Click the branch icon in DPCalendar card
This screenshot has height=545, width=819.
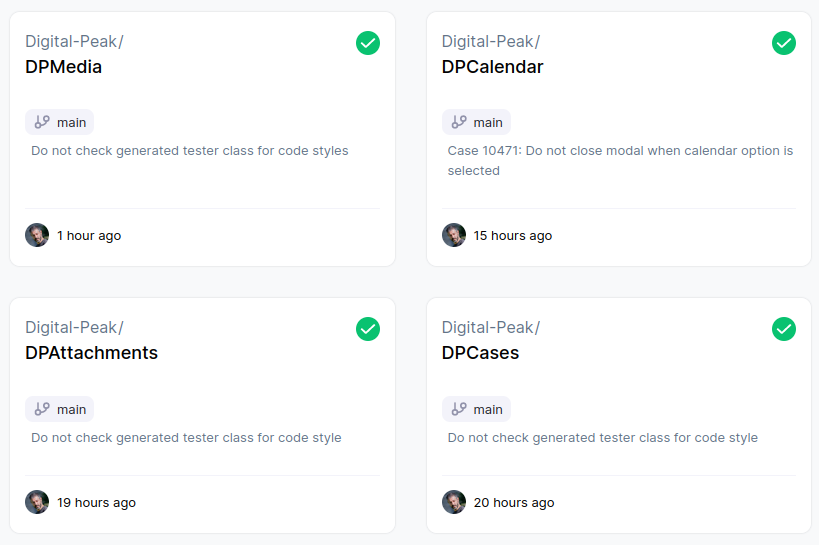[x=459, y=122]
